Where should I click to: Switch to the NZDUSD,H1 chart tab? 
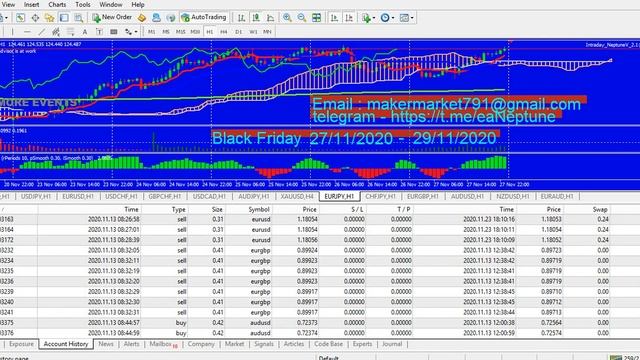pos(513,196)
